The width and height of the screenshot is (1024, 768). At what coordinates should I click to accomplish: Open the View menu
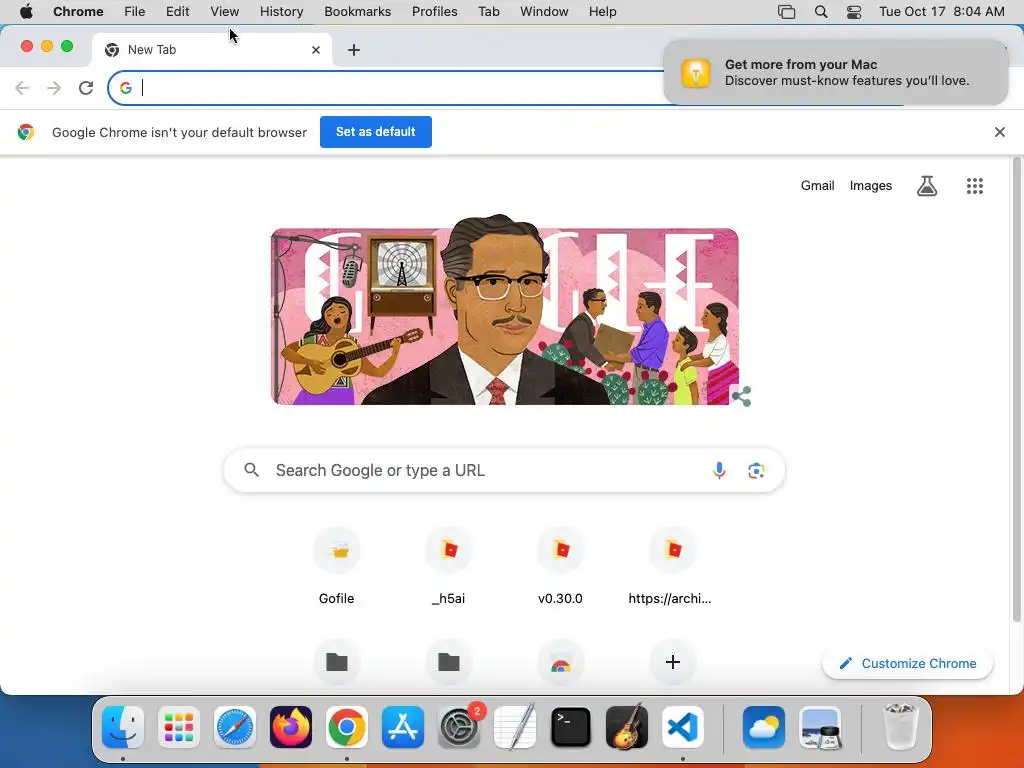point(225,12)
